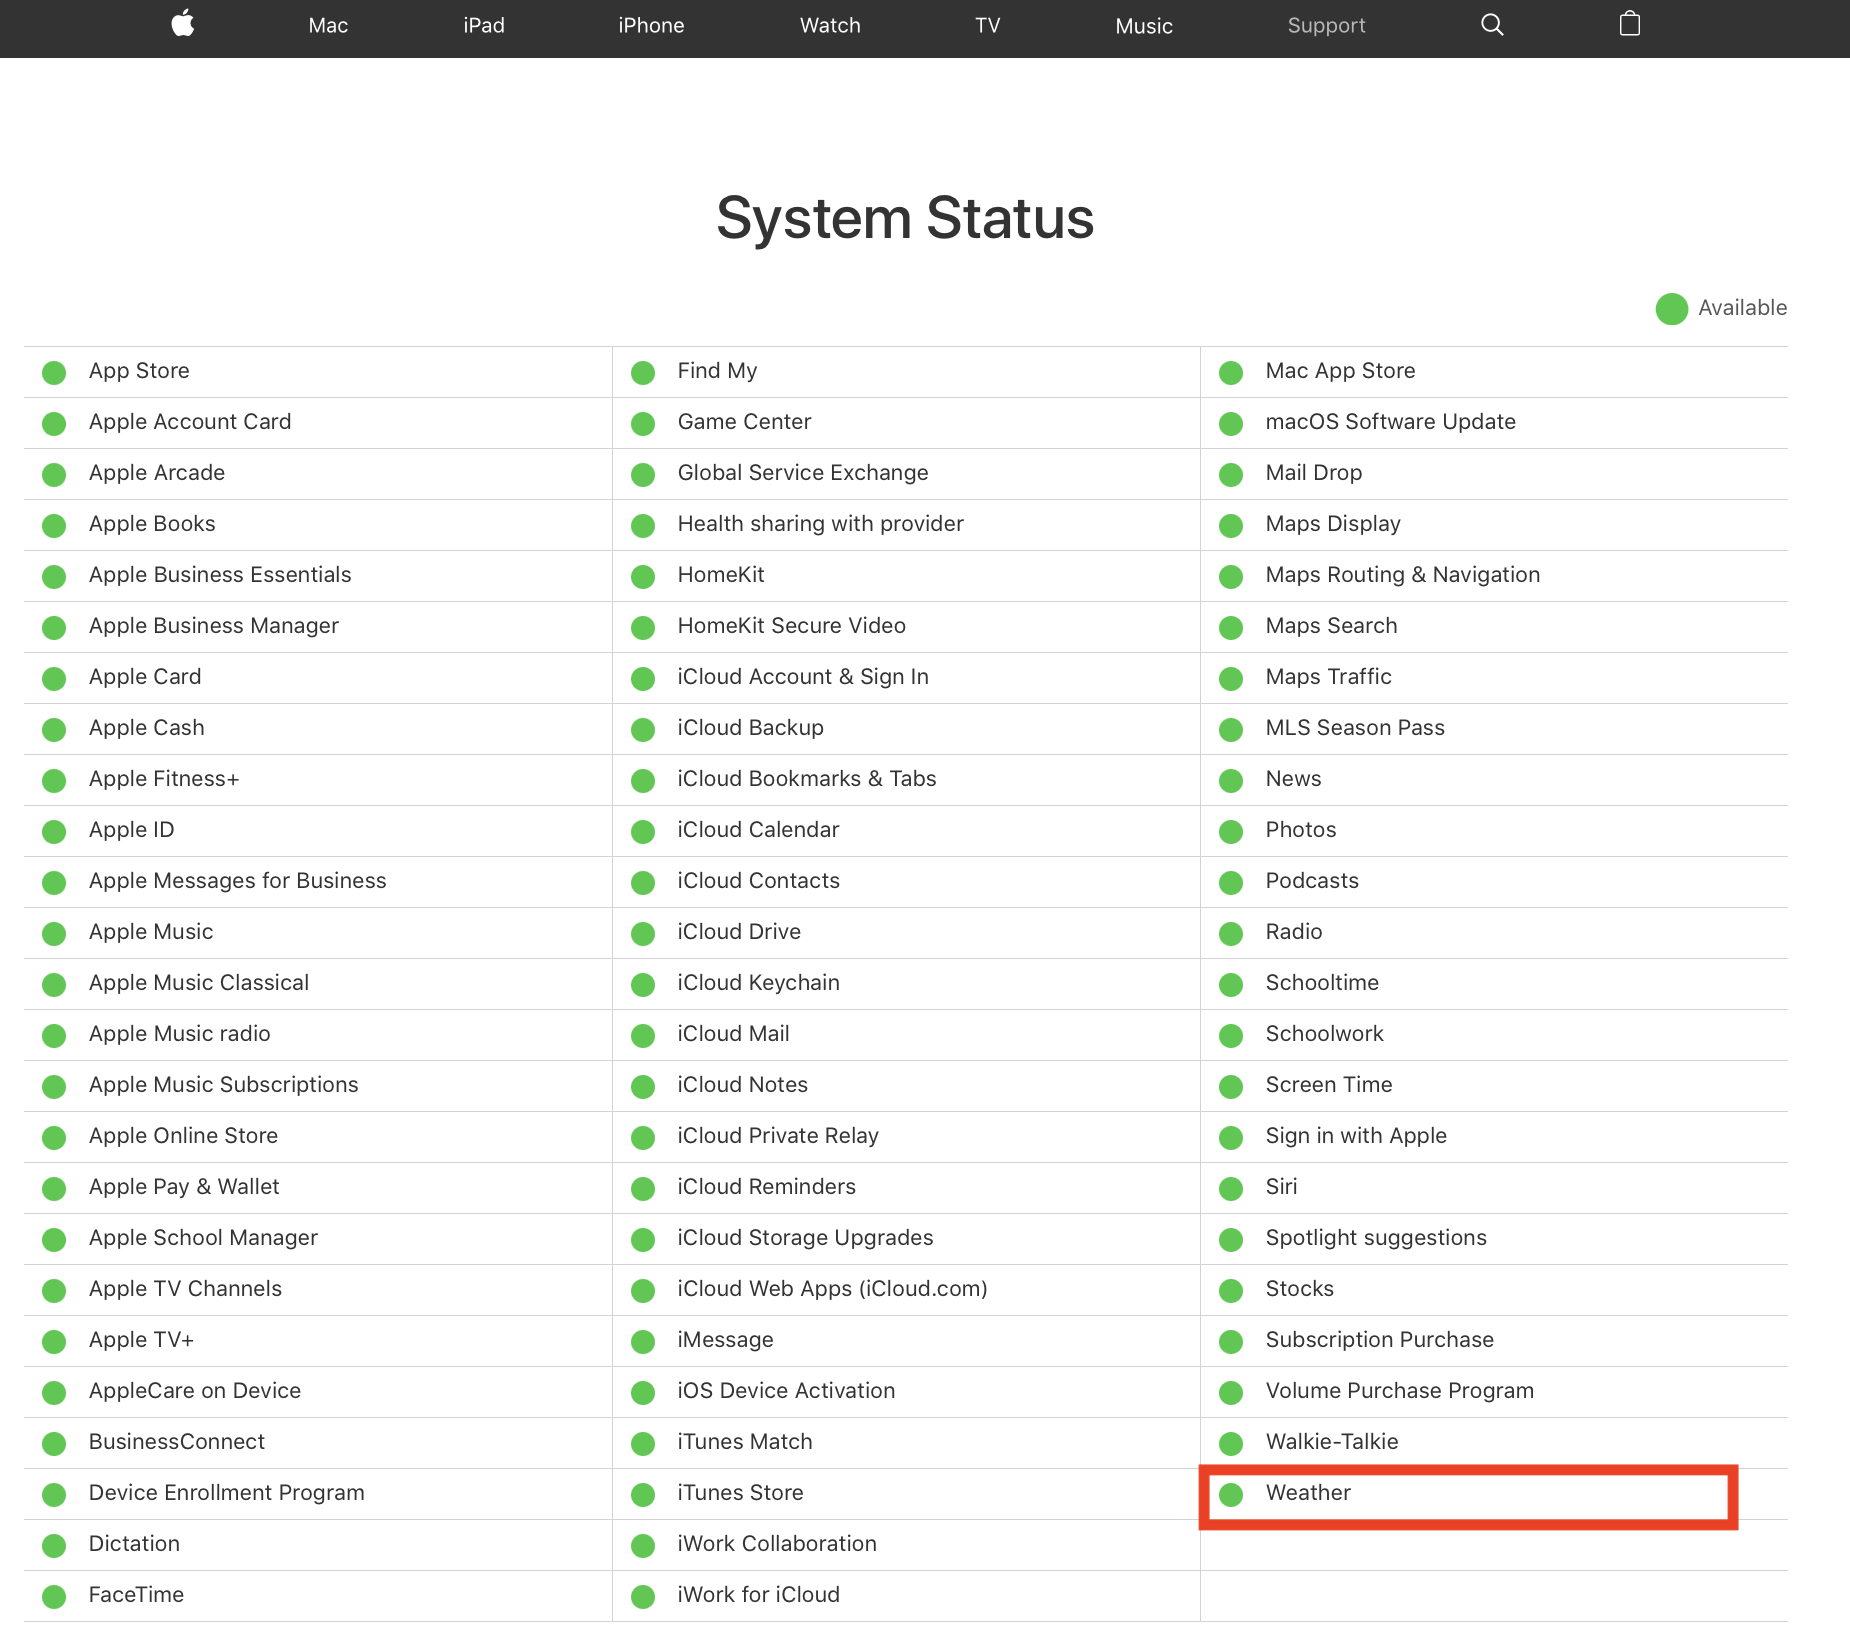Open the Apple Business Manager entry
This screenshot has height=1650, width=1850.
[x=214, y=626]
